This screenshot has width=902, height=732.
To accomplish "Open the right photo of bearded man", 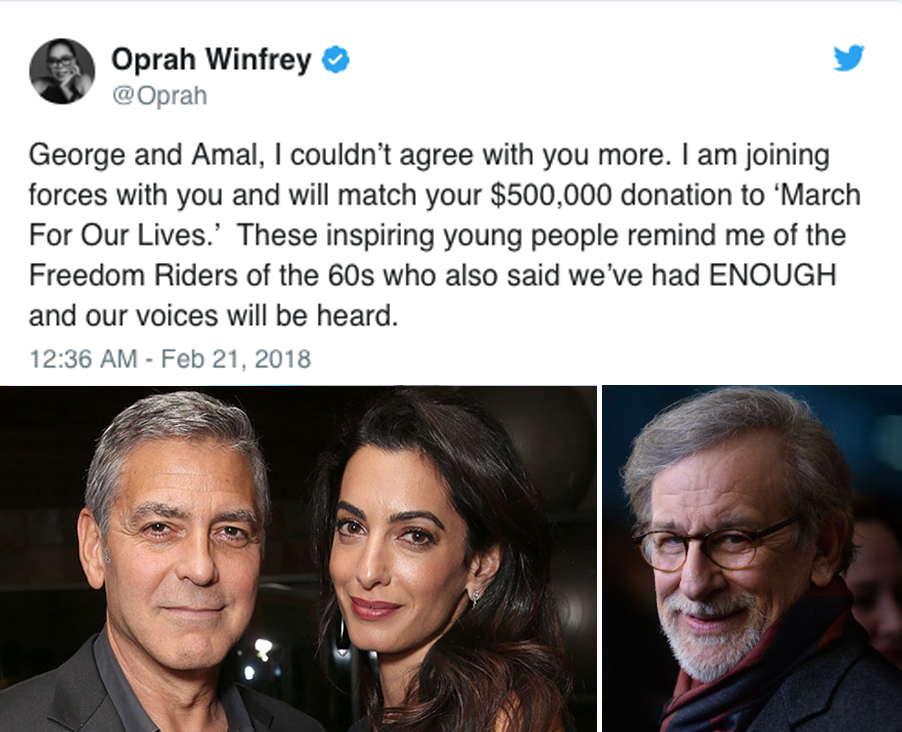I will coord(751,558).
